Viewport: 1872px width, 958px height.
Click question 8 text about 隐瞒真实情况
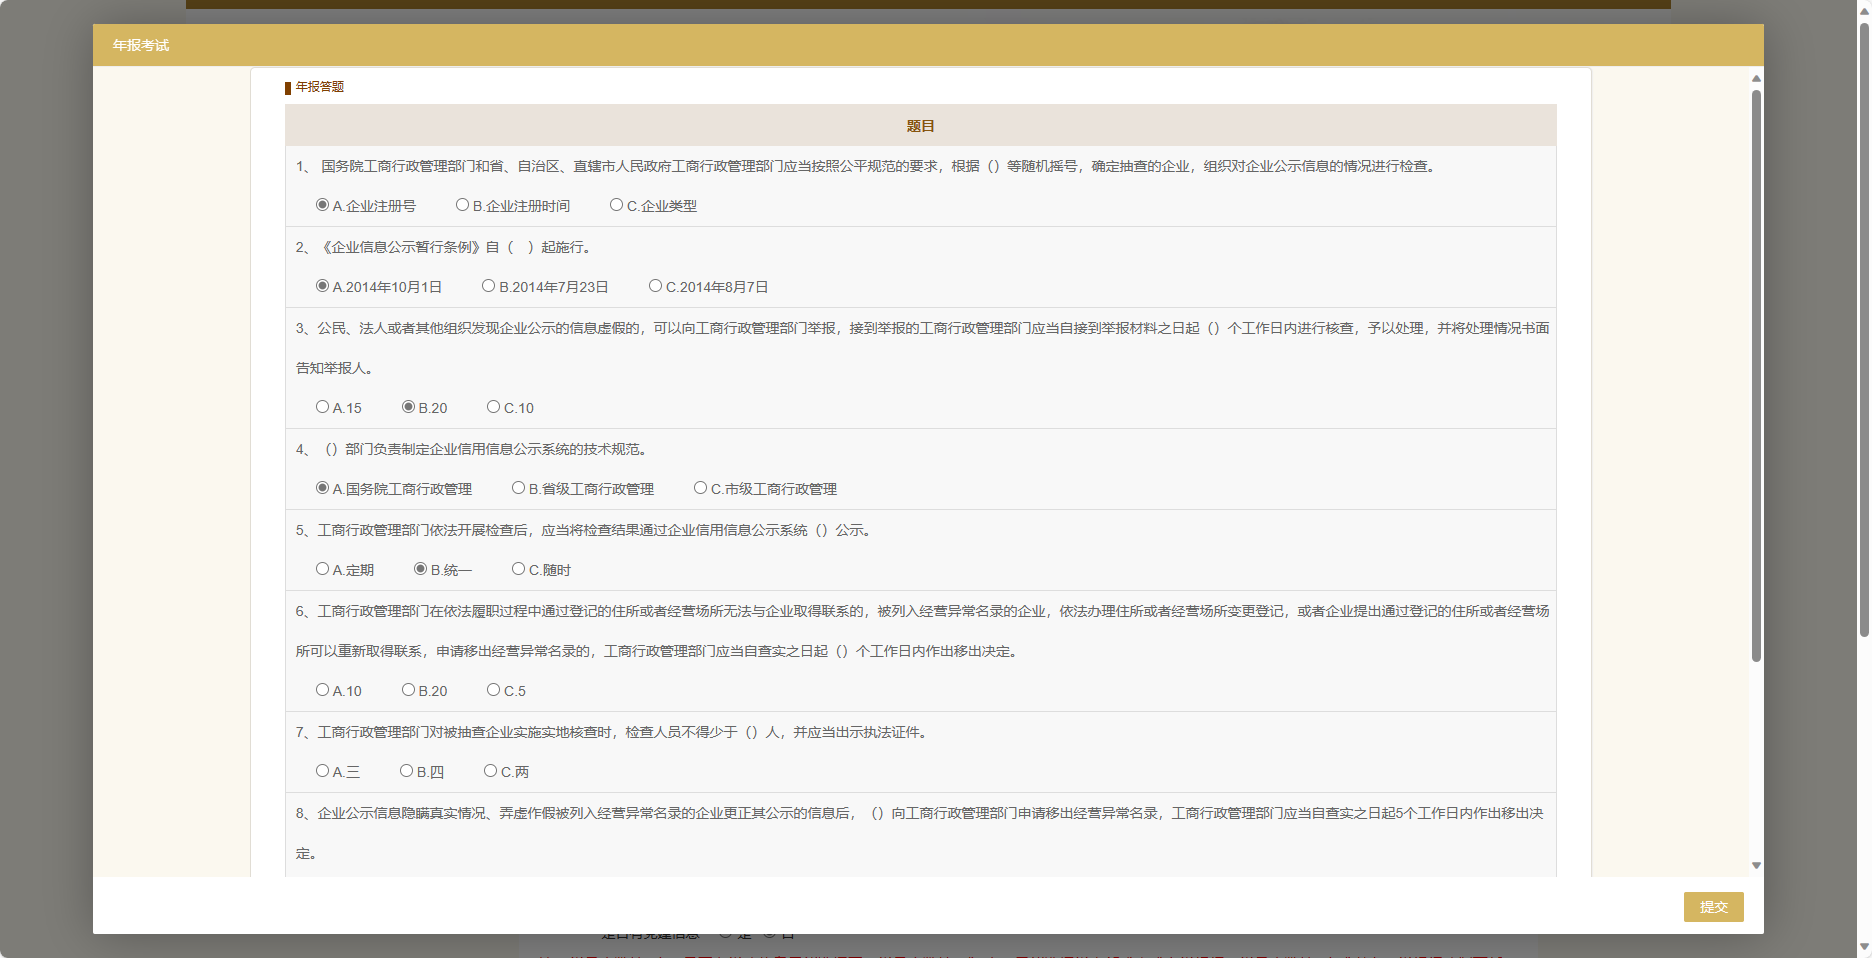[x=920, y=833]
